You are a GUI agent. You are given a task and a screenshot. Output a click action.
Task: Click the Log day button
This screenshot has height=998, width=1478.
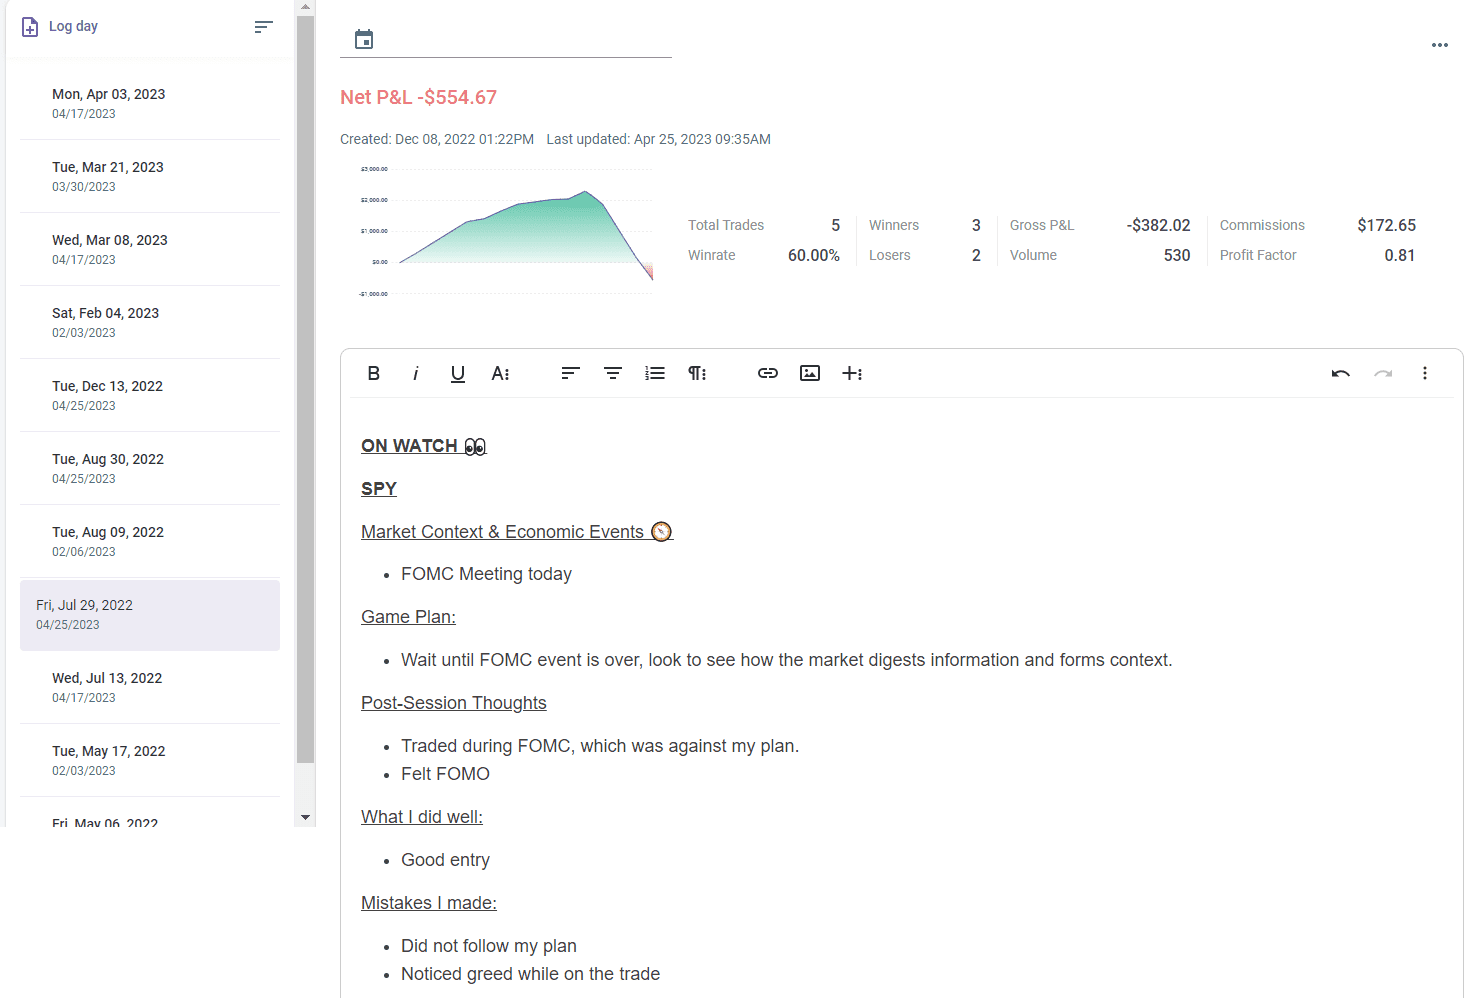pos(60,27)
